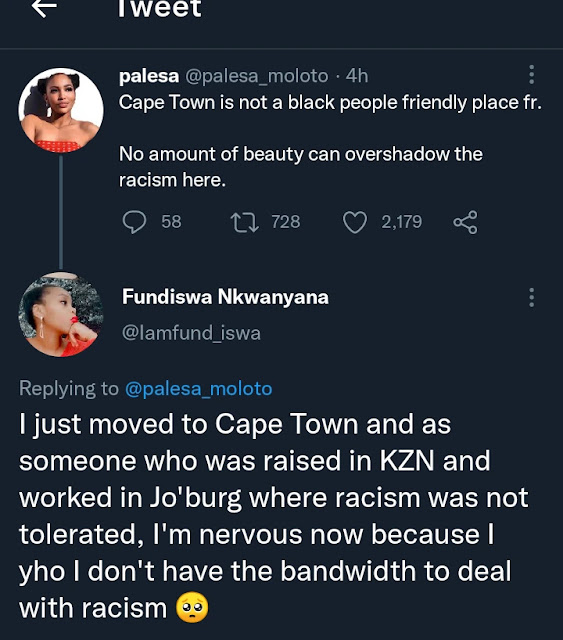Retweet palesa's Cape Town tweet
This screenshot has width=563, height=640.
point(245,222)
